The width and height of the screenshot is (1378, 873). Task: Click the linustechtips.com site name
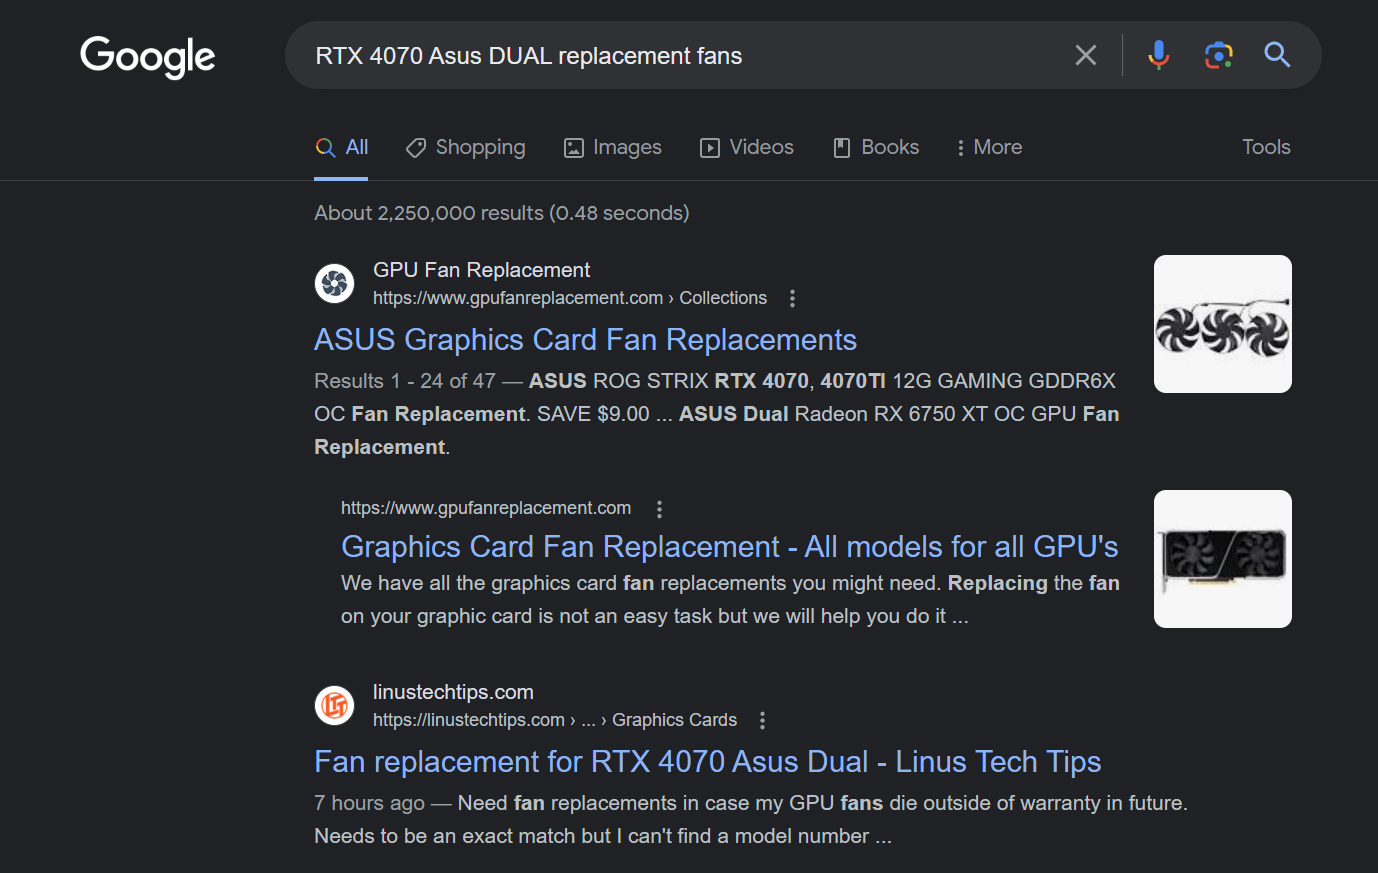pos(453,692)
